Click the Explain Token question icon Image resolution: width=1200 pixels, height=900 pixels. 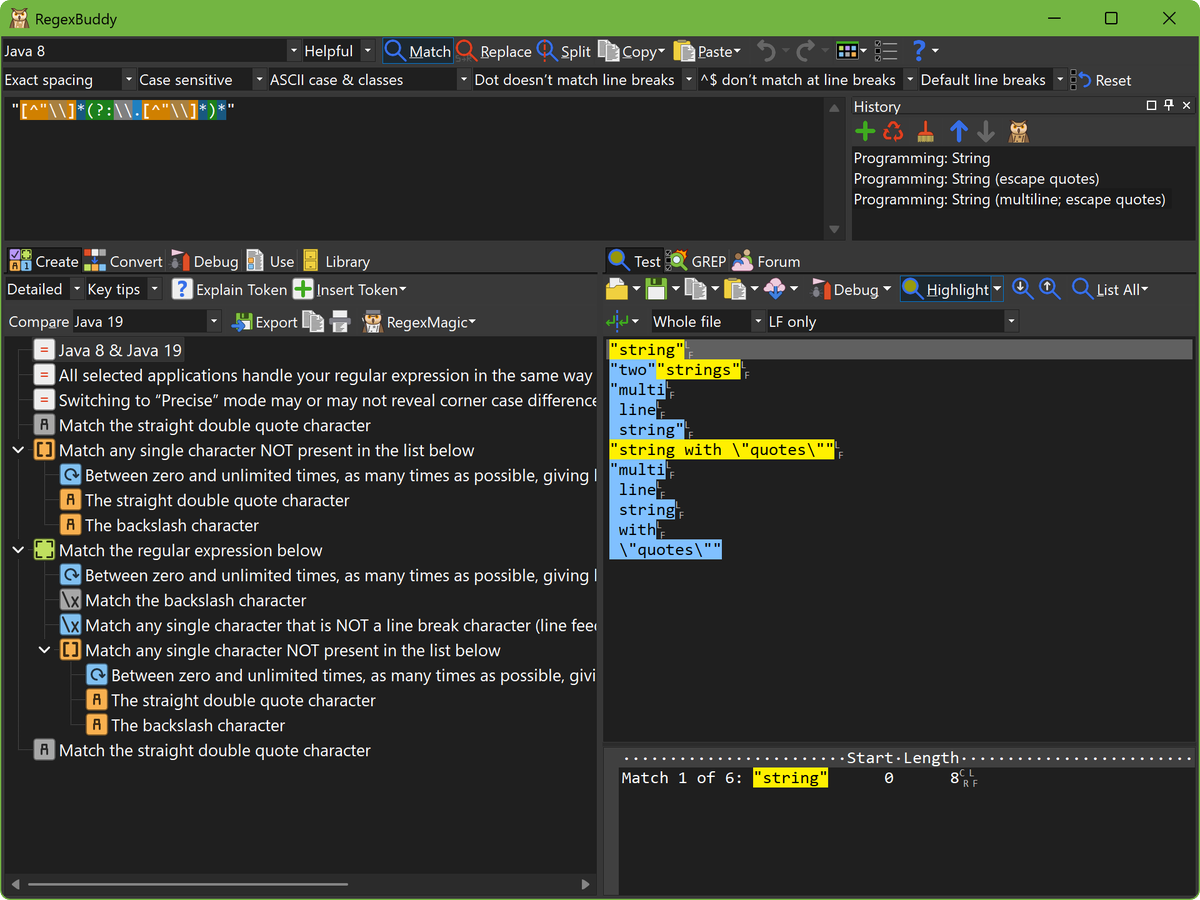tap(181, 290)
